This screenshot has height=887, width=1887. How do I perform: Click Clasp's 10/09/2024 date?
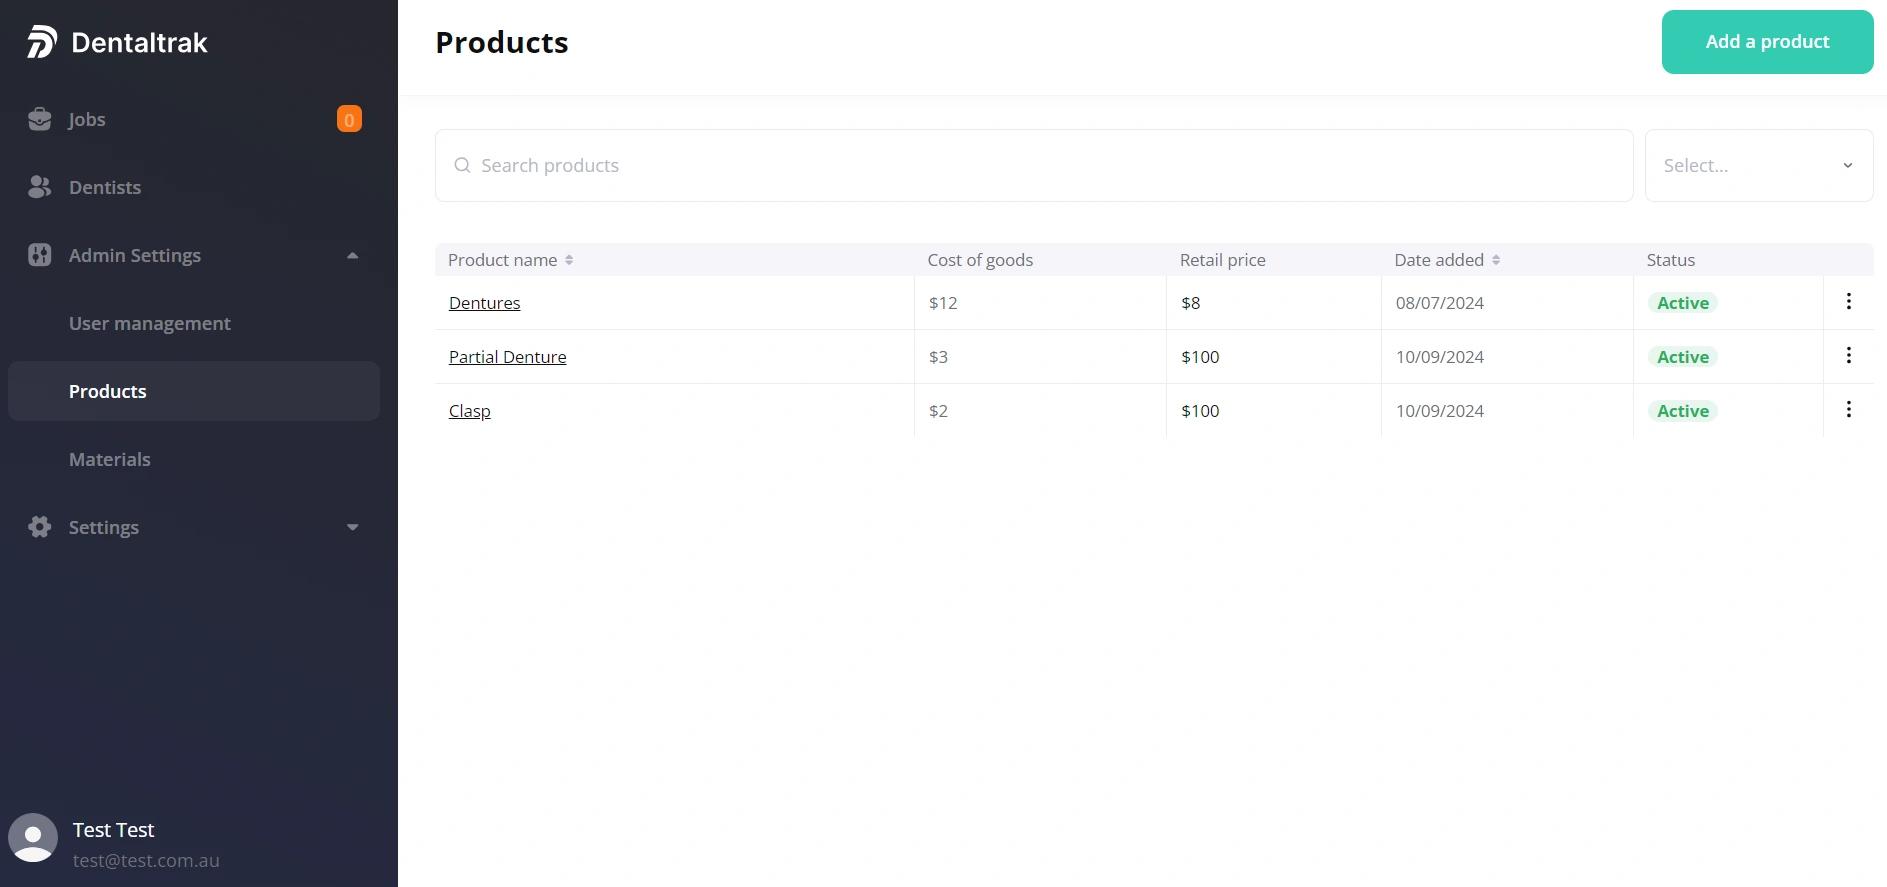[1439, 411]
